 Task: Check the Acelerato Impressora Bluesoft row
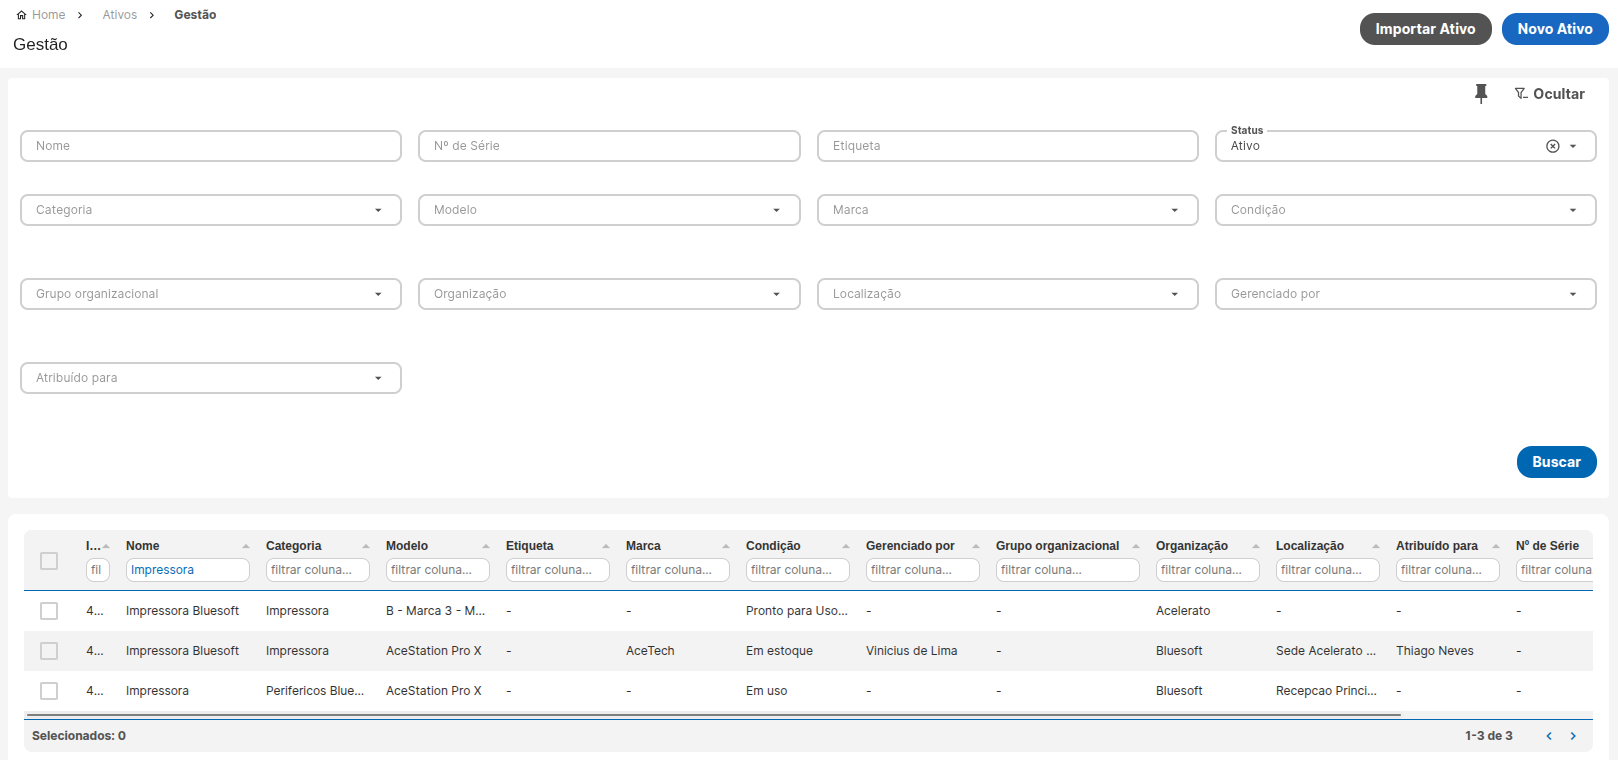[x=49, y=611]
